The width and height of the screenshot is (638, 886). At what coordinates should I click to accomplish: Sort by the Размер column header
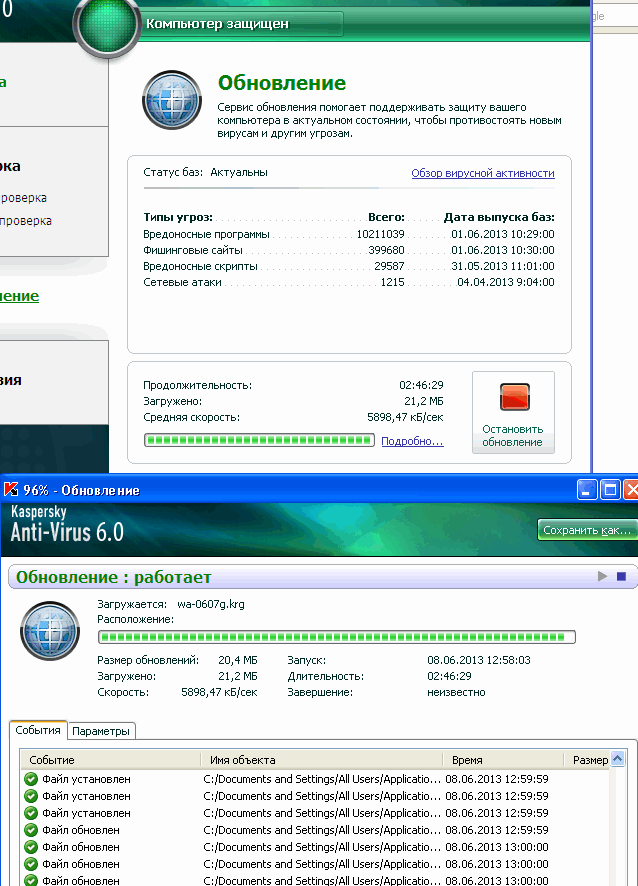588,760
